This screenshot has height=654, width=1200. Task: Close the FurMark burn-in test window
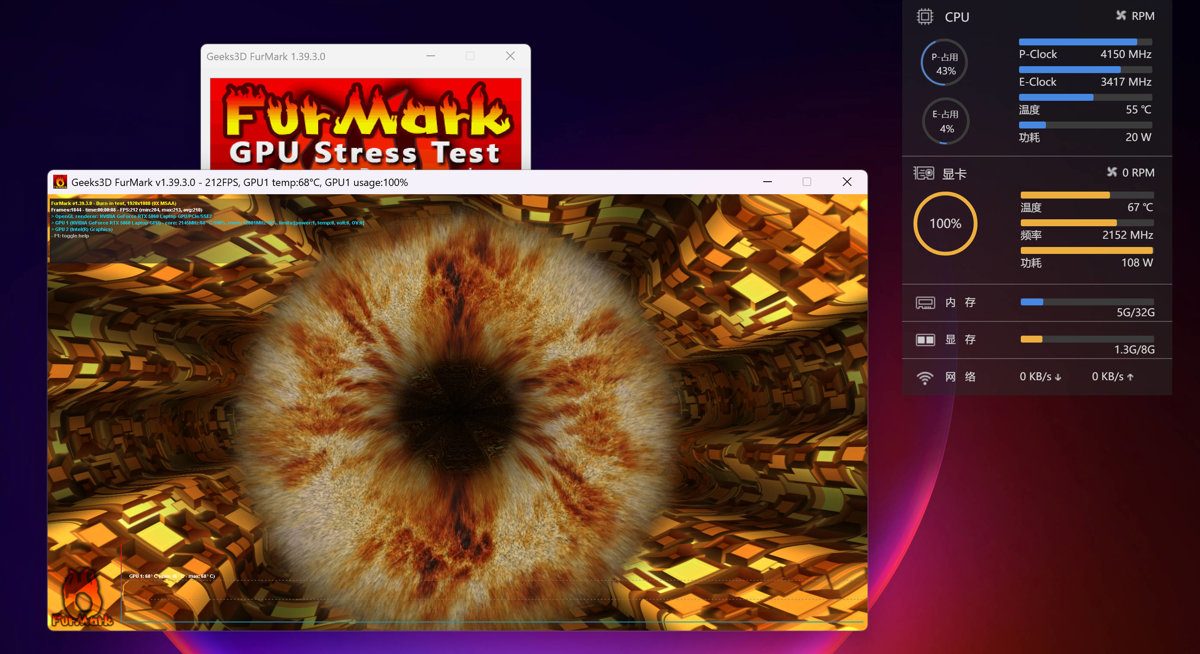click(847, 182)
